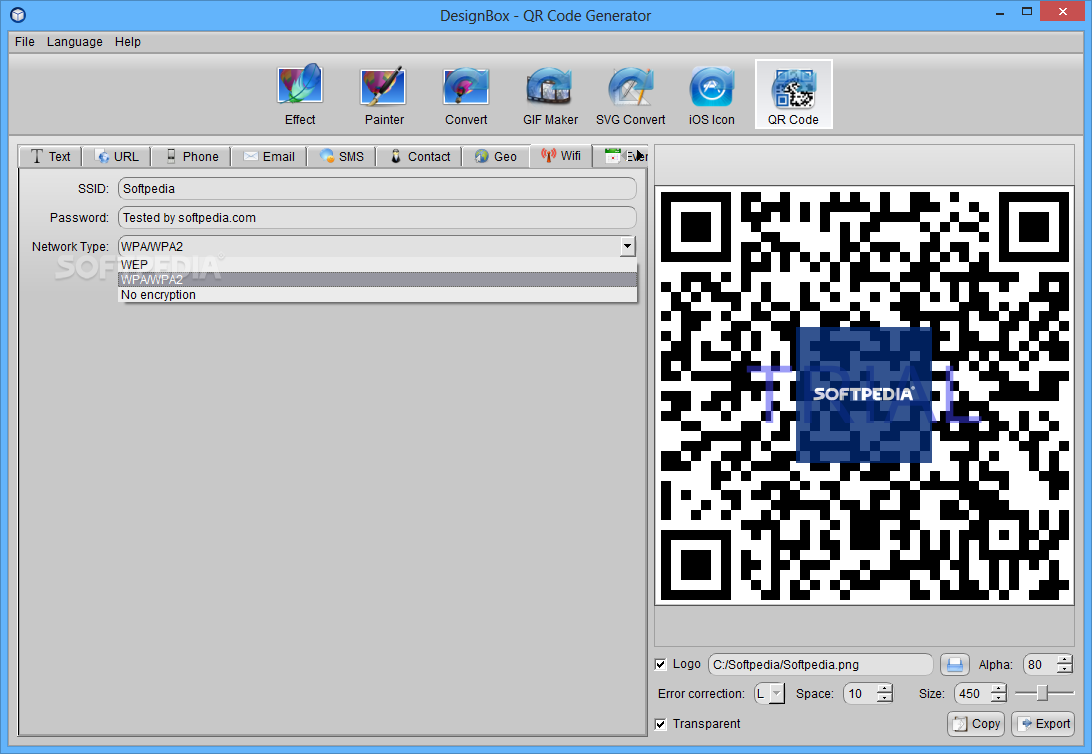
Task: Open the Language menu
Action: point(75,42)
